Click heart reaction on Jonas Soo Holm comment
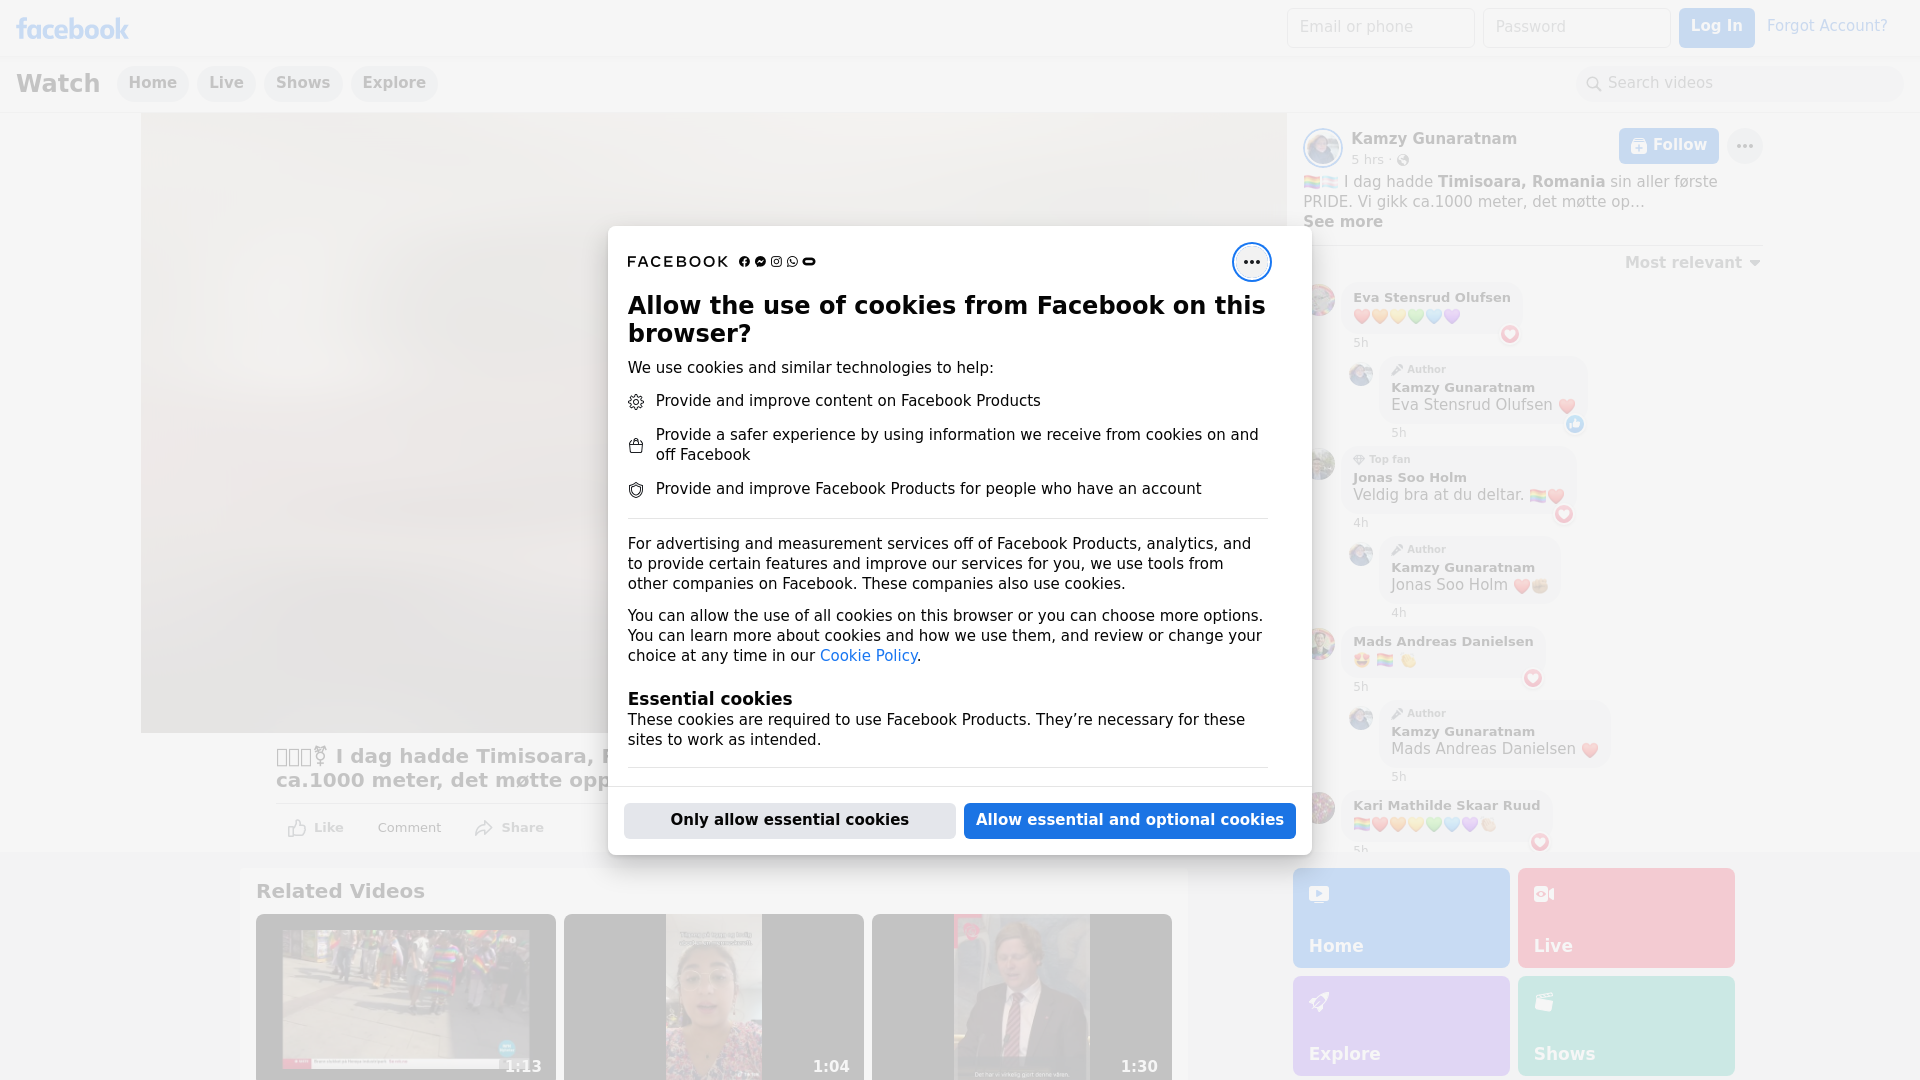 click(1563, 514)
